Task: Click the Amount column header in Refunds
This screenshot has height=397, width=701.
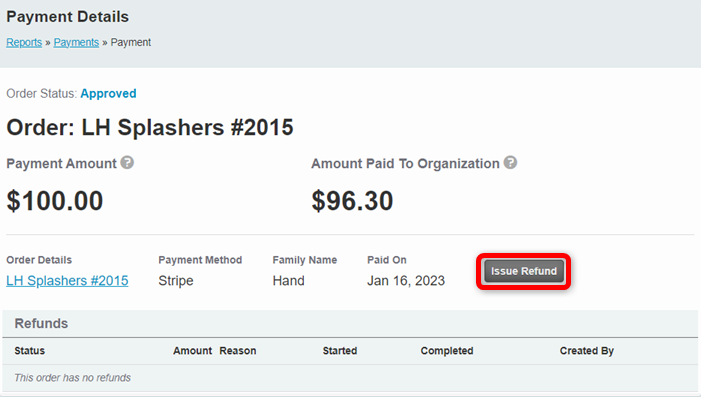Action: pyautogui.click(x=193, y=351)
